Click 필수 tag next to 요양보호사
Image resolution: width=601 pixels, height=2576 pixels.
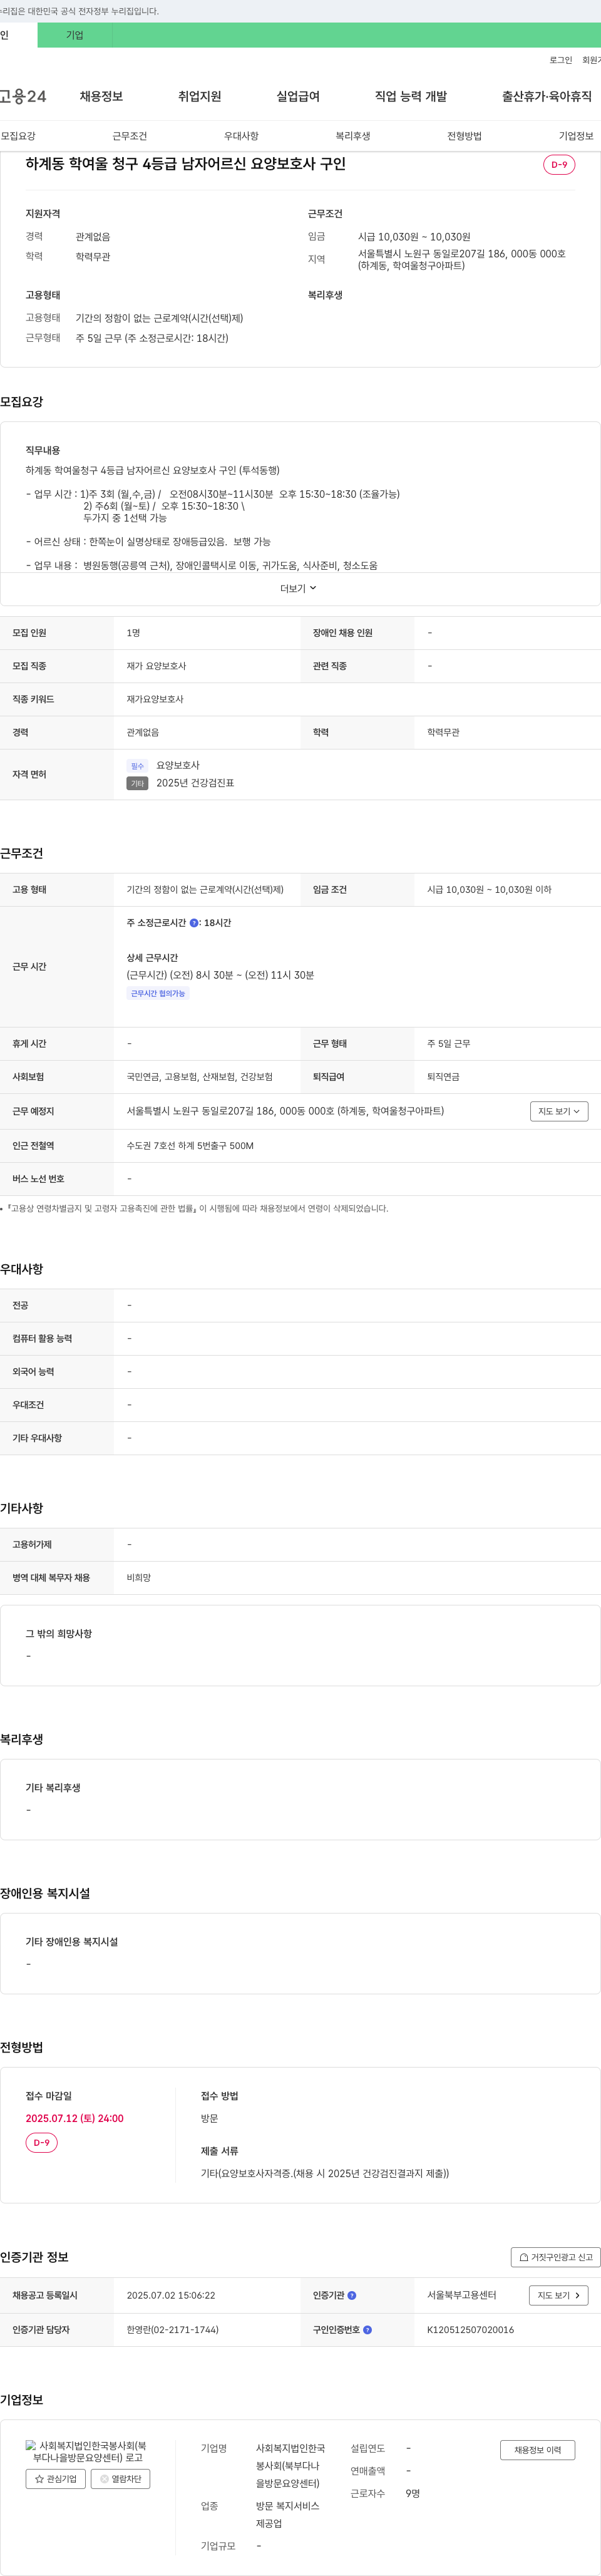[137, 766]
